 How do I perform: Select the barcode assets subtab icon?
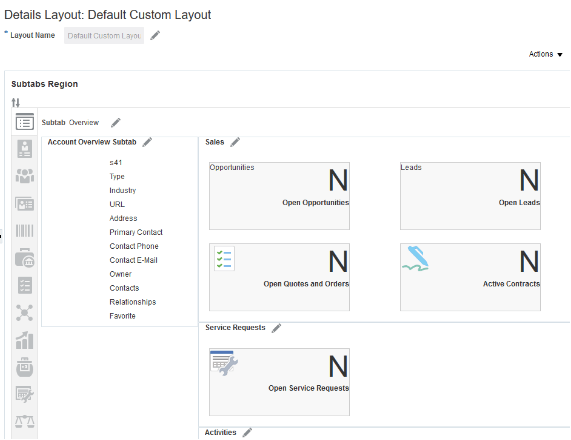pyautogui.click(x=25, y=231)
